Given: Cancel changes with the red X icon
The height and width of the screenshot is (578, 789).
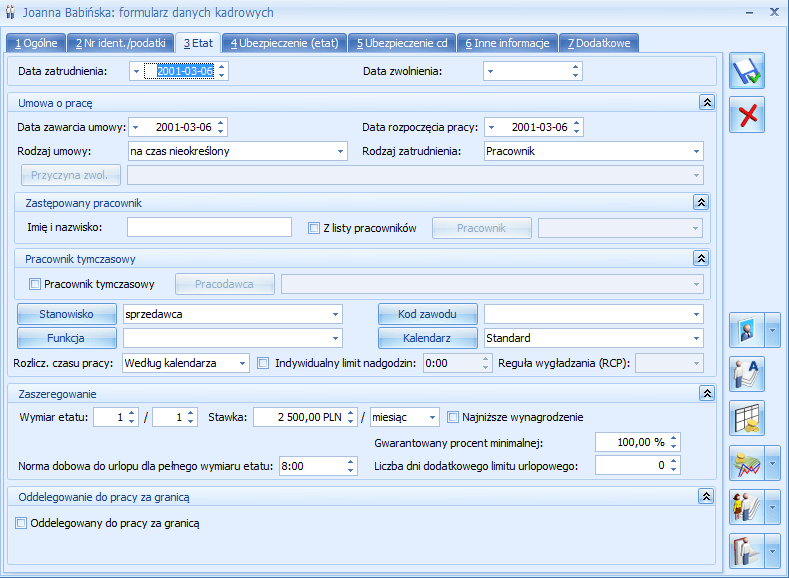Looking at the screenshot, I should [x=747, y=115].
